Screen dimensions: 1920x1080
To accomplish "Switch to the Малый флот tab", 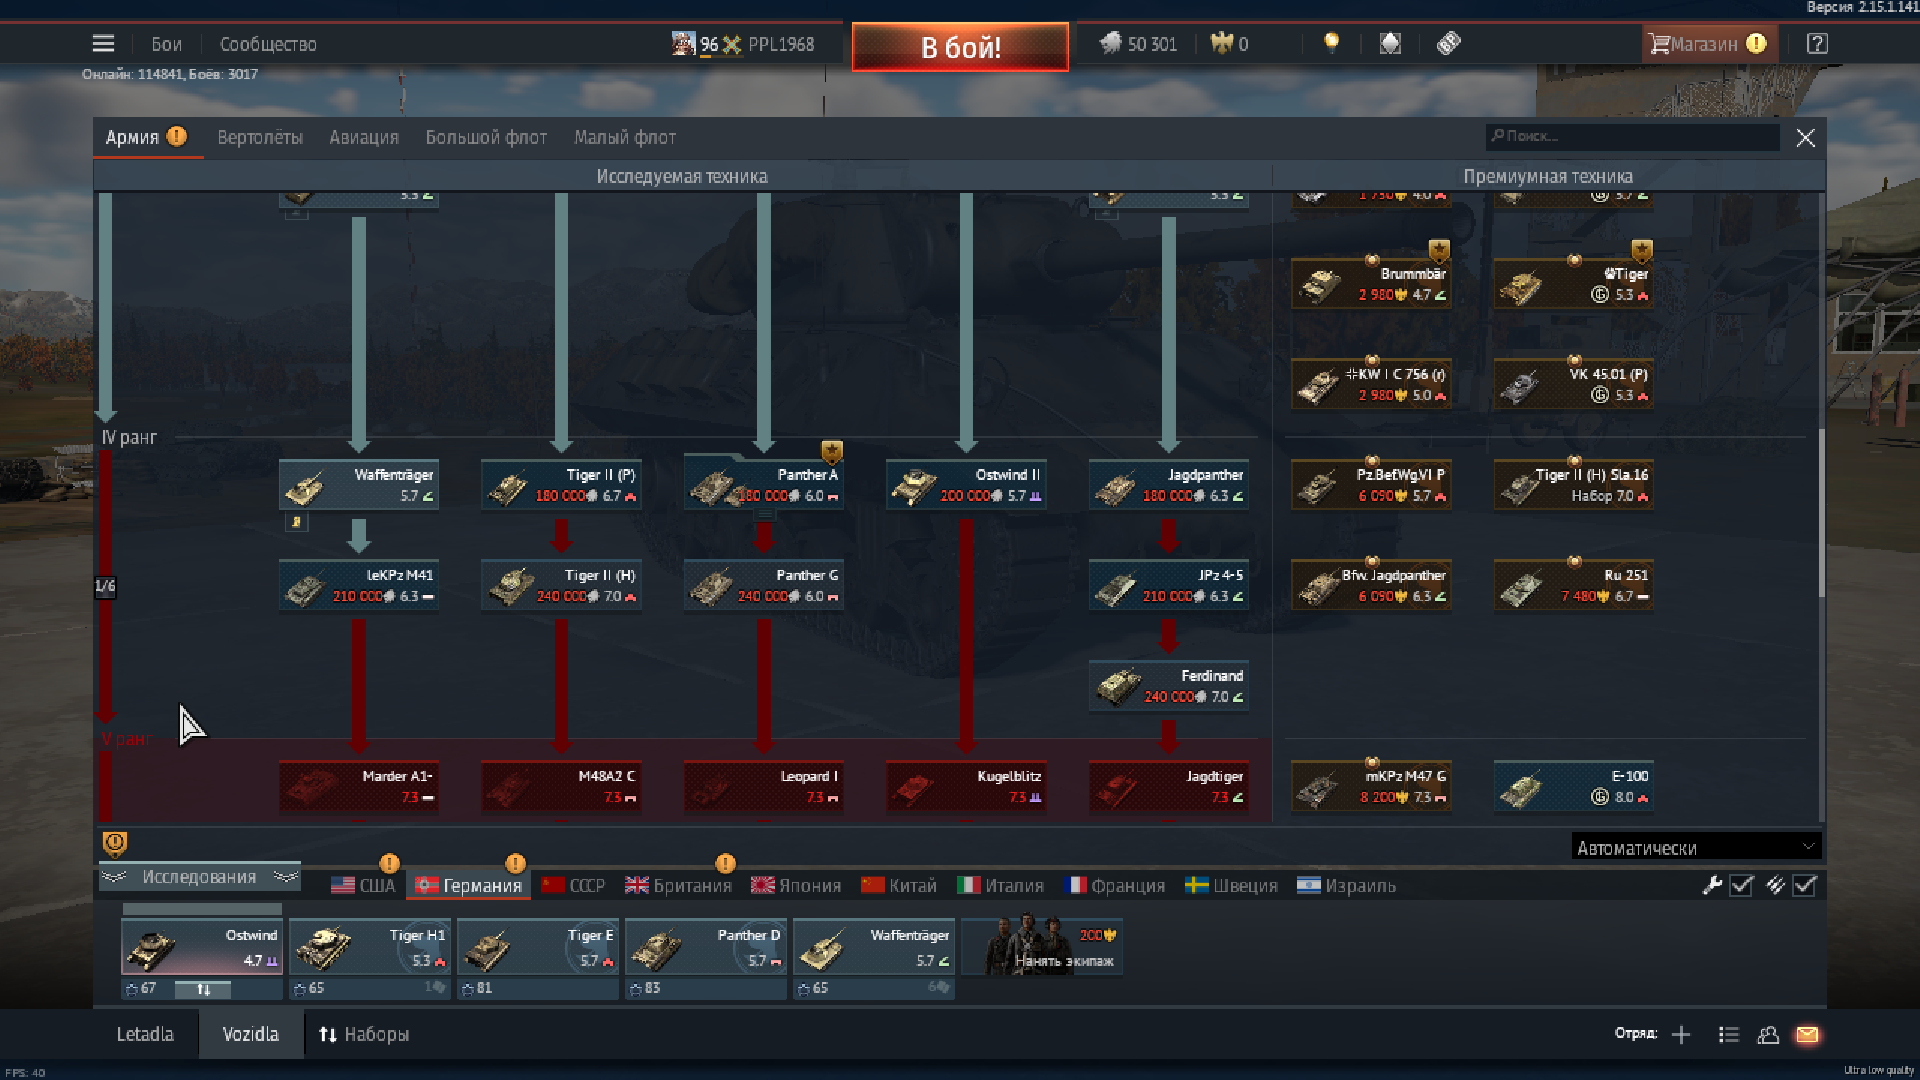I will click(625, 137).
